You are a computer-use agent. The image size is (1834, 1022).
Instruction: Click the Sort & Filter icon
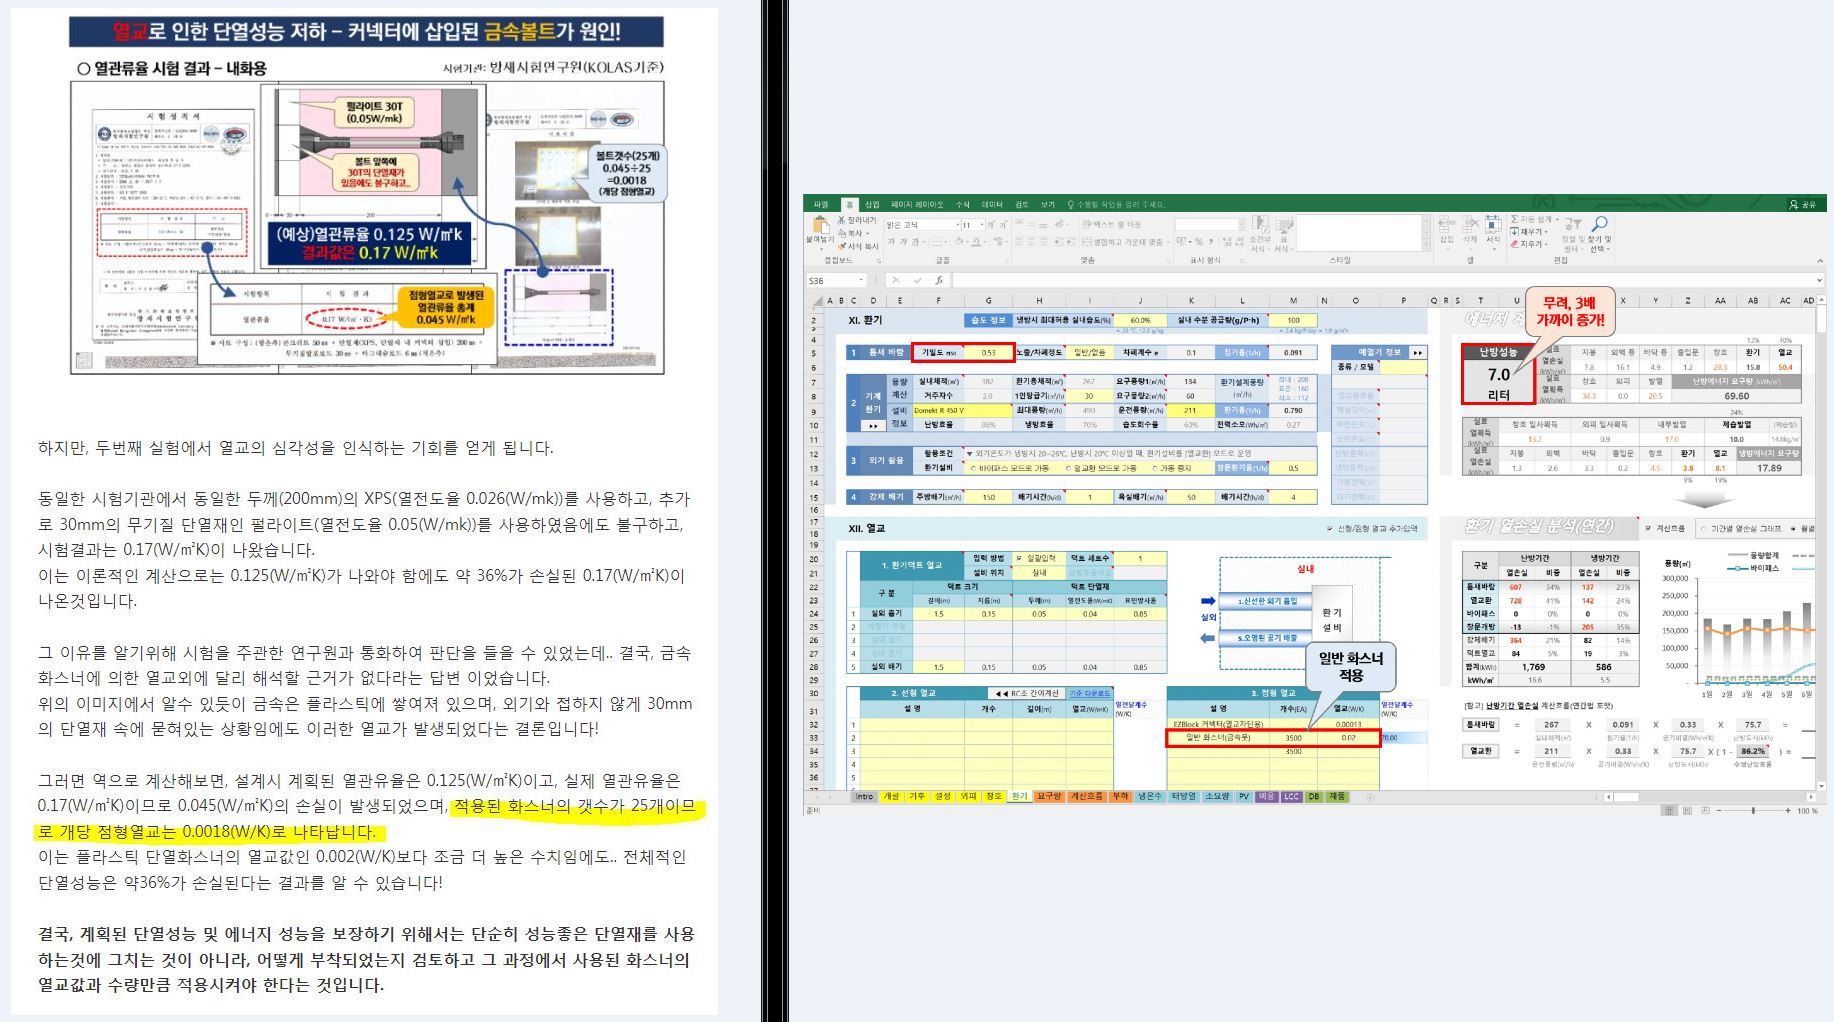(1573, 224)
